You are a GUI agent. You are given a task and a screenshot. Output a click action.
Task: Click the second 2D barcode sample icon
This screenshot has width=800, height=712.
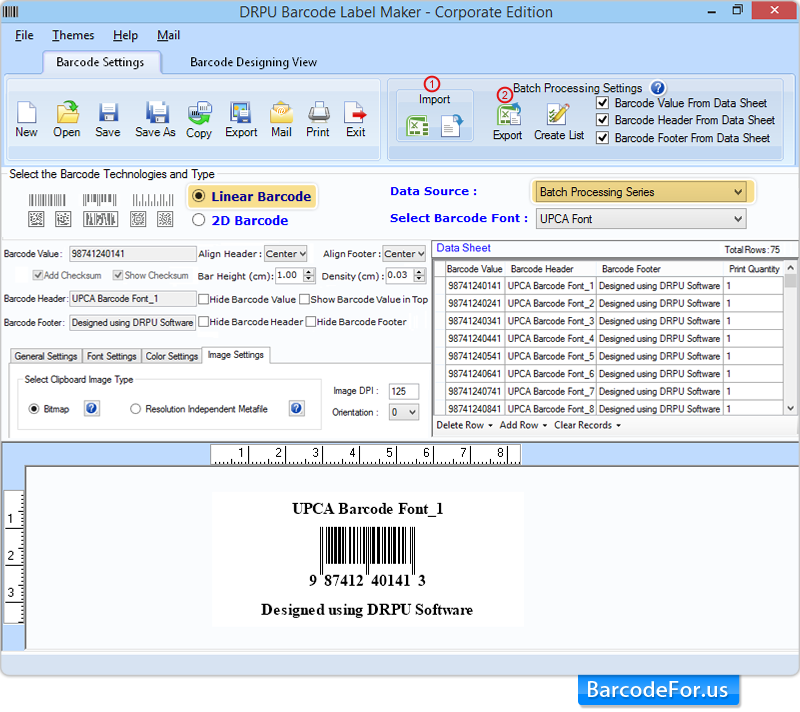pyautogui.click(x=63, y=219)
